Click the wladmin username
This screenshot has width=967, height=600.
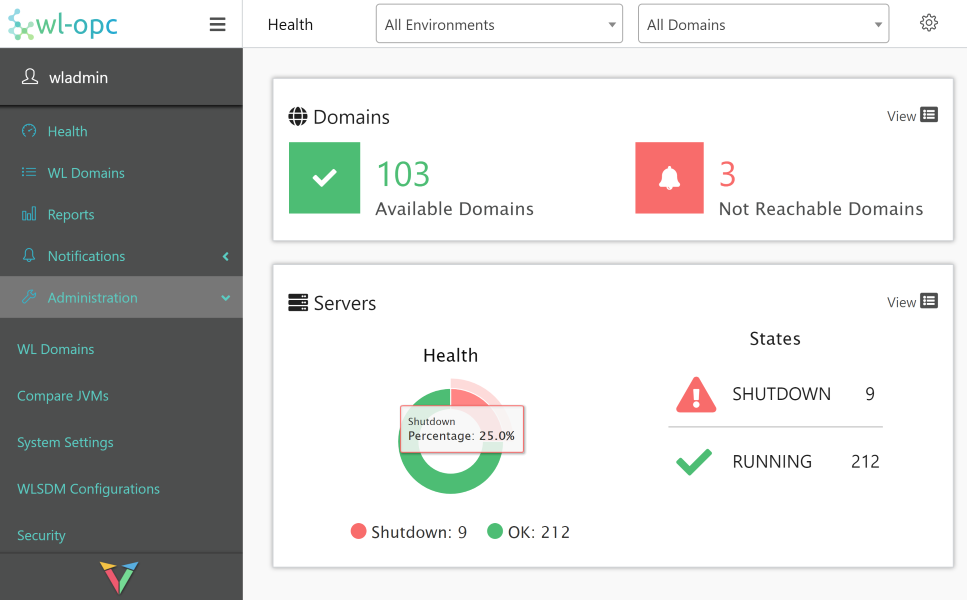click(x=78, y=78)
